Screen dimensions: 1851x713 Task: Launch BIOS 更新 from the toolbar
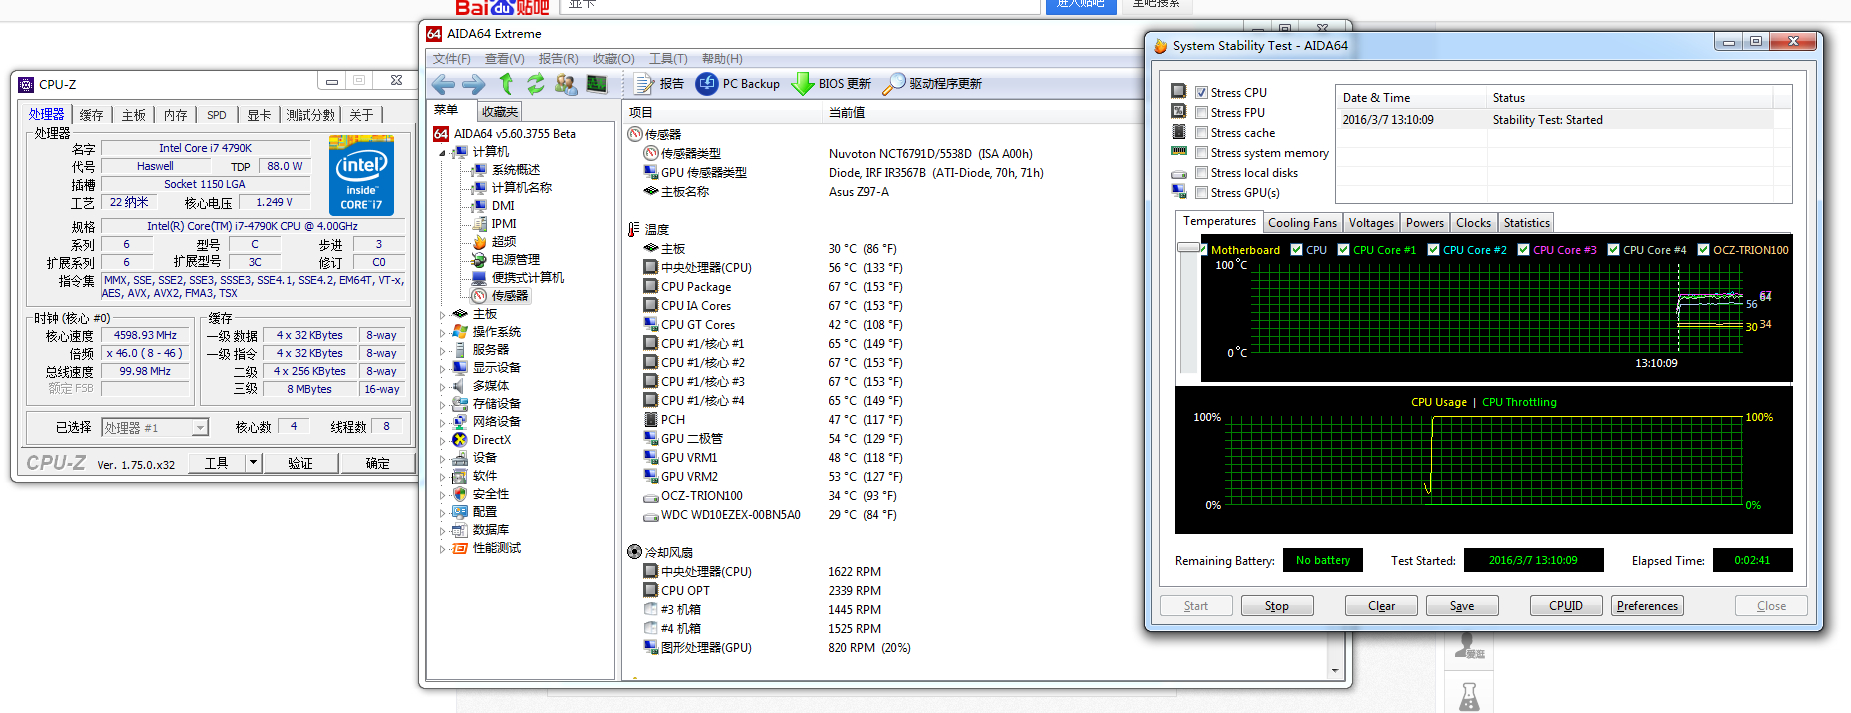click(x=832, y=84)
